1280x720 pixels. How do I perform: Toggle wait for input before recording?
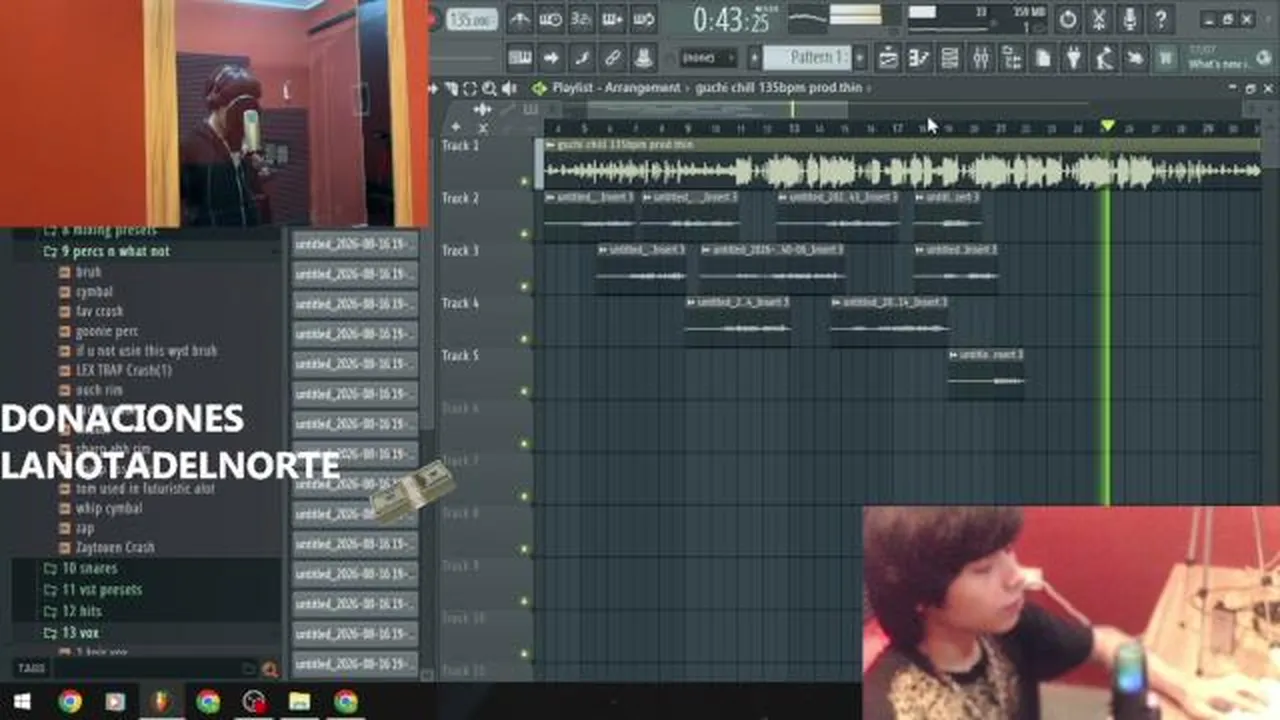pyautogui.click(x=551, y=19)
